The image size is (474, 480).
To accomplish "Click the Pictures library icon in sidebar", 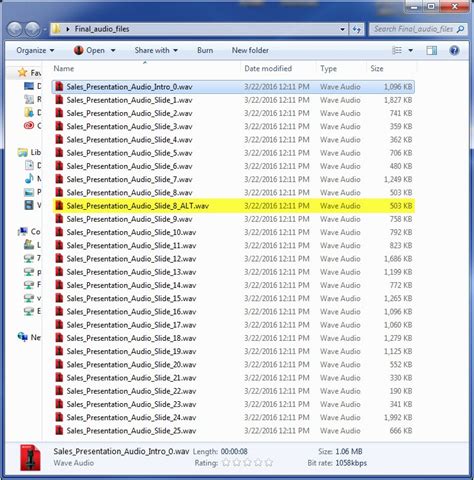I will (x=29, y=192).
